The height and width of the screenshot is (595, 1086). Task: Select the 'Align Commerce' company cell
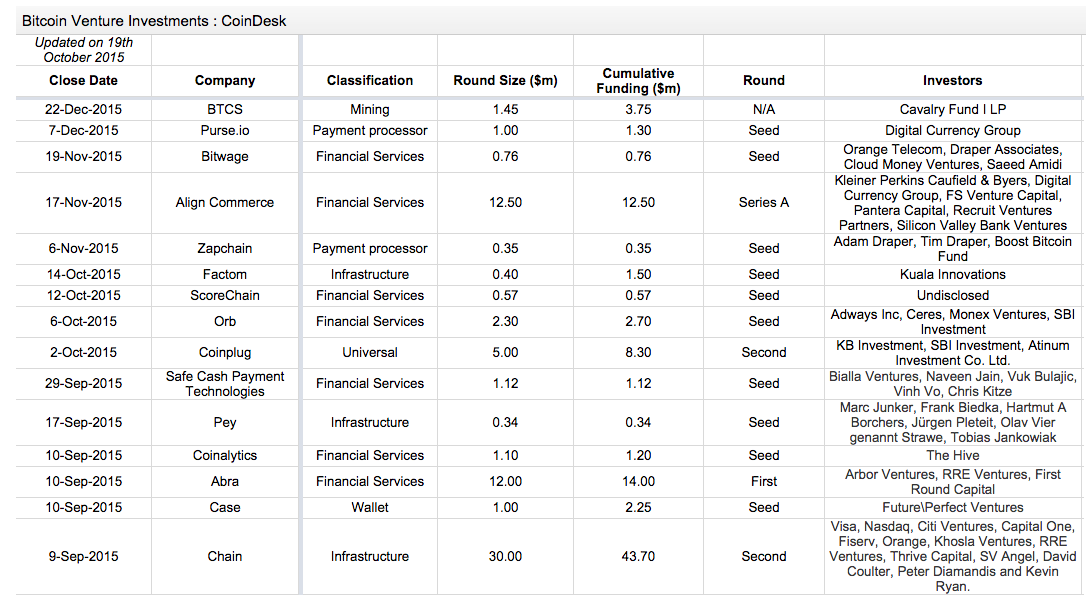225,202
